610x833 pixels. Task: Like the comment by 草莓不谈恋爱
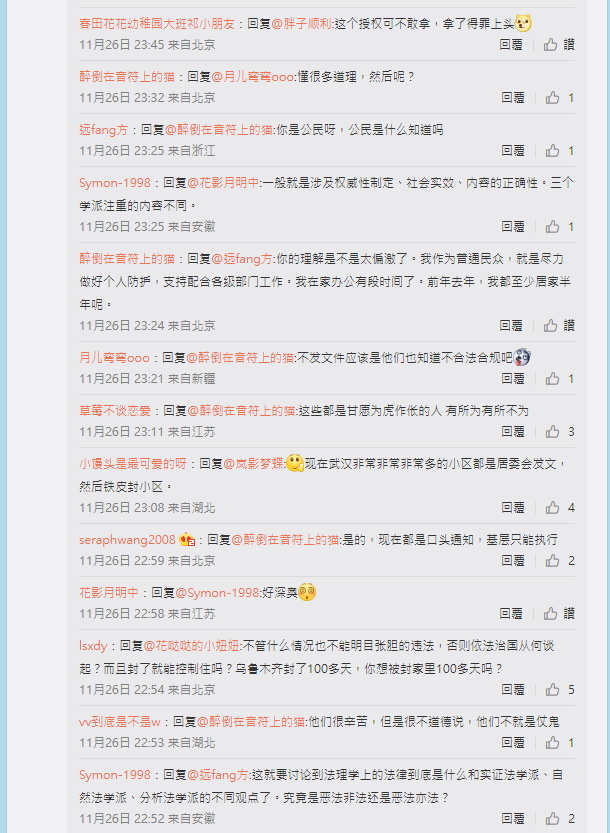click(x=552, y=431)
